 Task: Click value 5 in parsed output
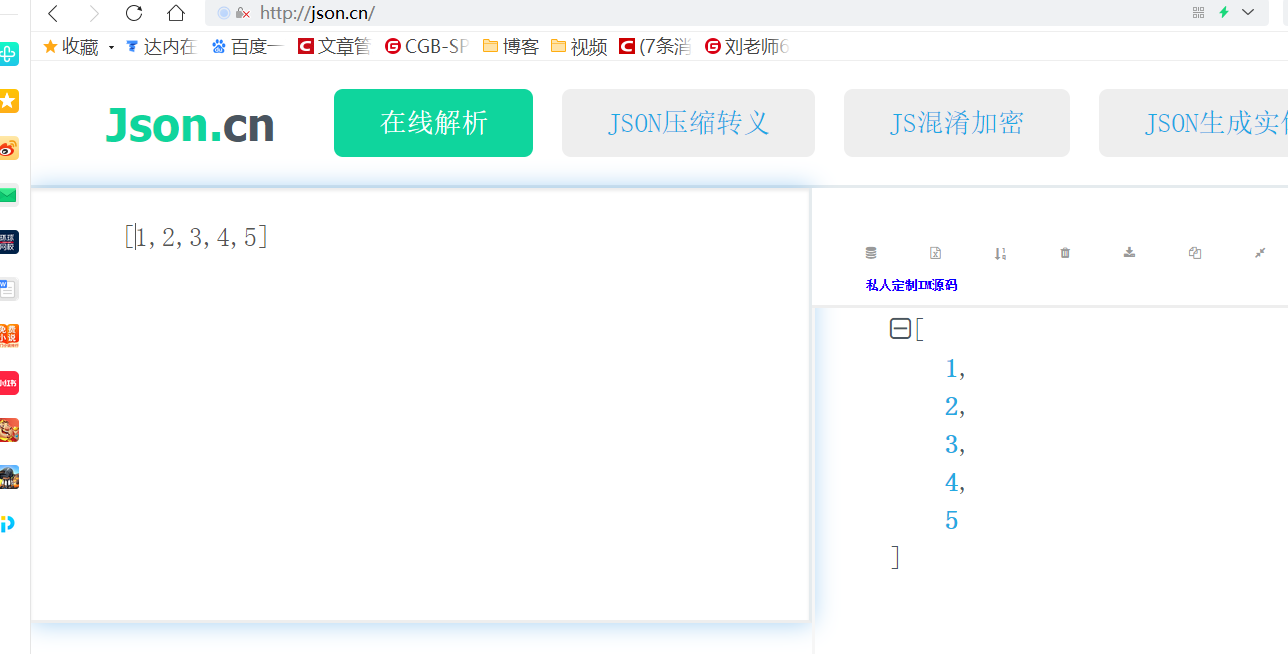coord(951,520)
